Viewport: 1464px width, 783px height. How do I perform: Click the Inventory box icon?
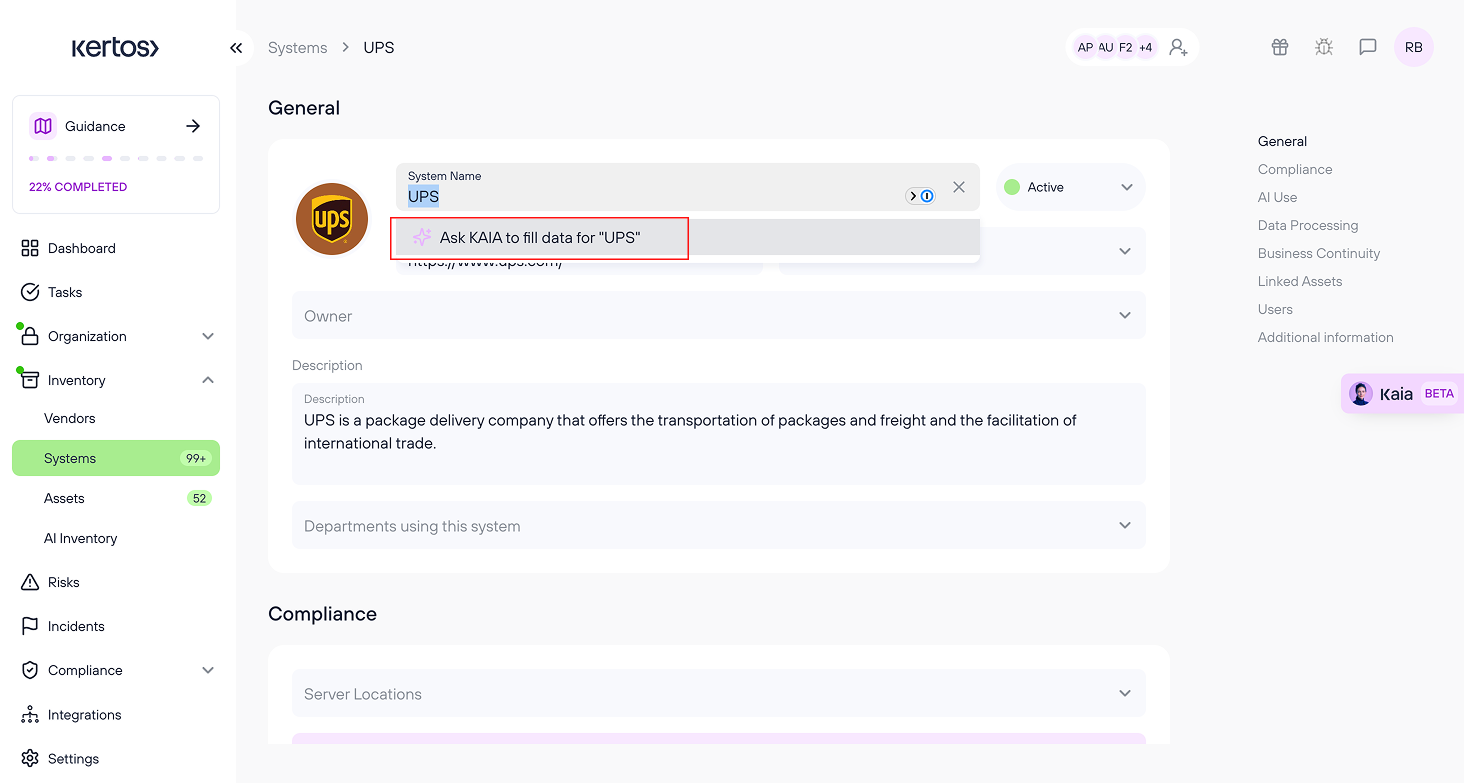tap(30, 380)
